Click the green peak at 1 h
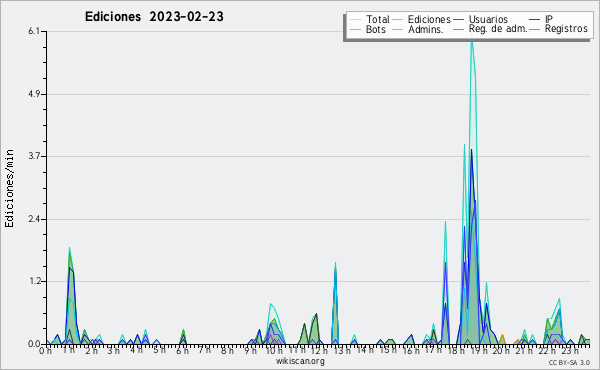 pyautogui.click(x=70, y=253)
